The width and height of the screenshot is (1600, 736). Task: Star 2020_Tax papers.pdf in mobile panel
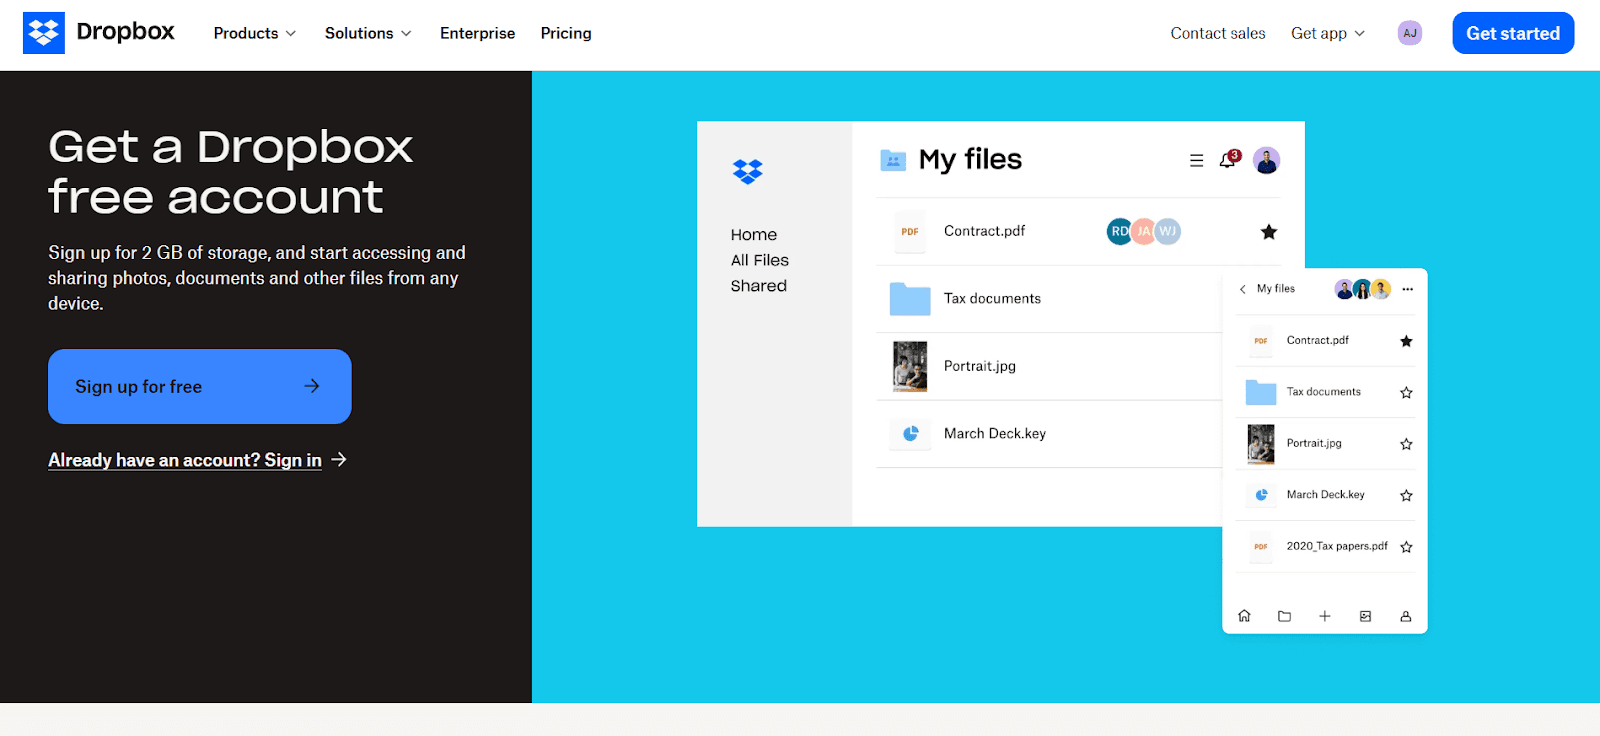[x=1406, y=547]
